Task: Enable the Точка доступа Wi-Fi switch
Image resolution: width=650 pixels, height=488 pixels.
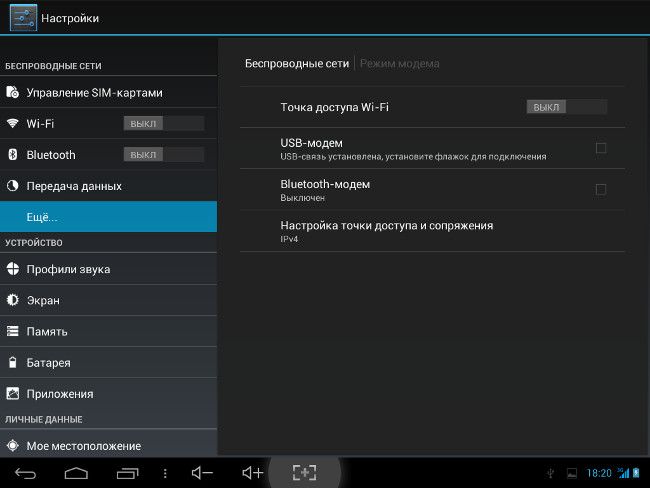Action: point(567,107)
